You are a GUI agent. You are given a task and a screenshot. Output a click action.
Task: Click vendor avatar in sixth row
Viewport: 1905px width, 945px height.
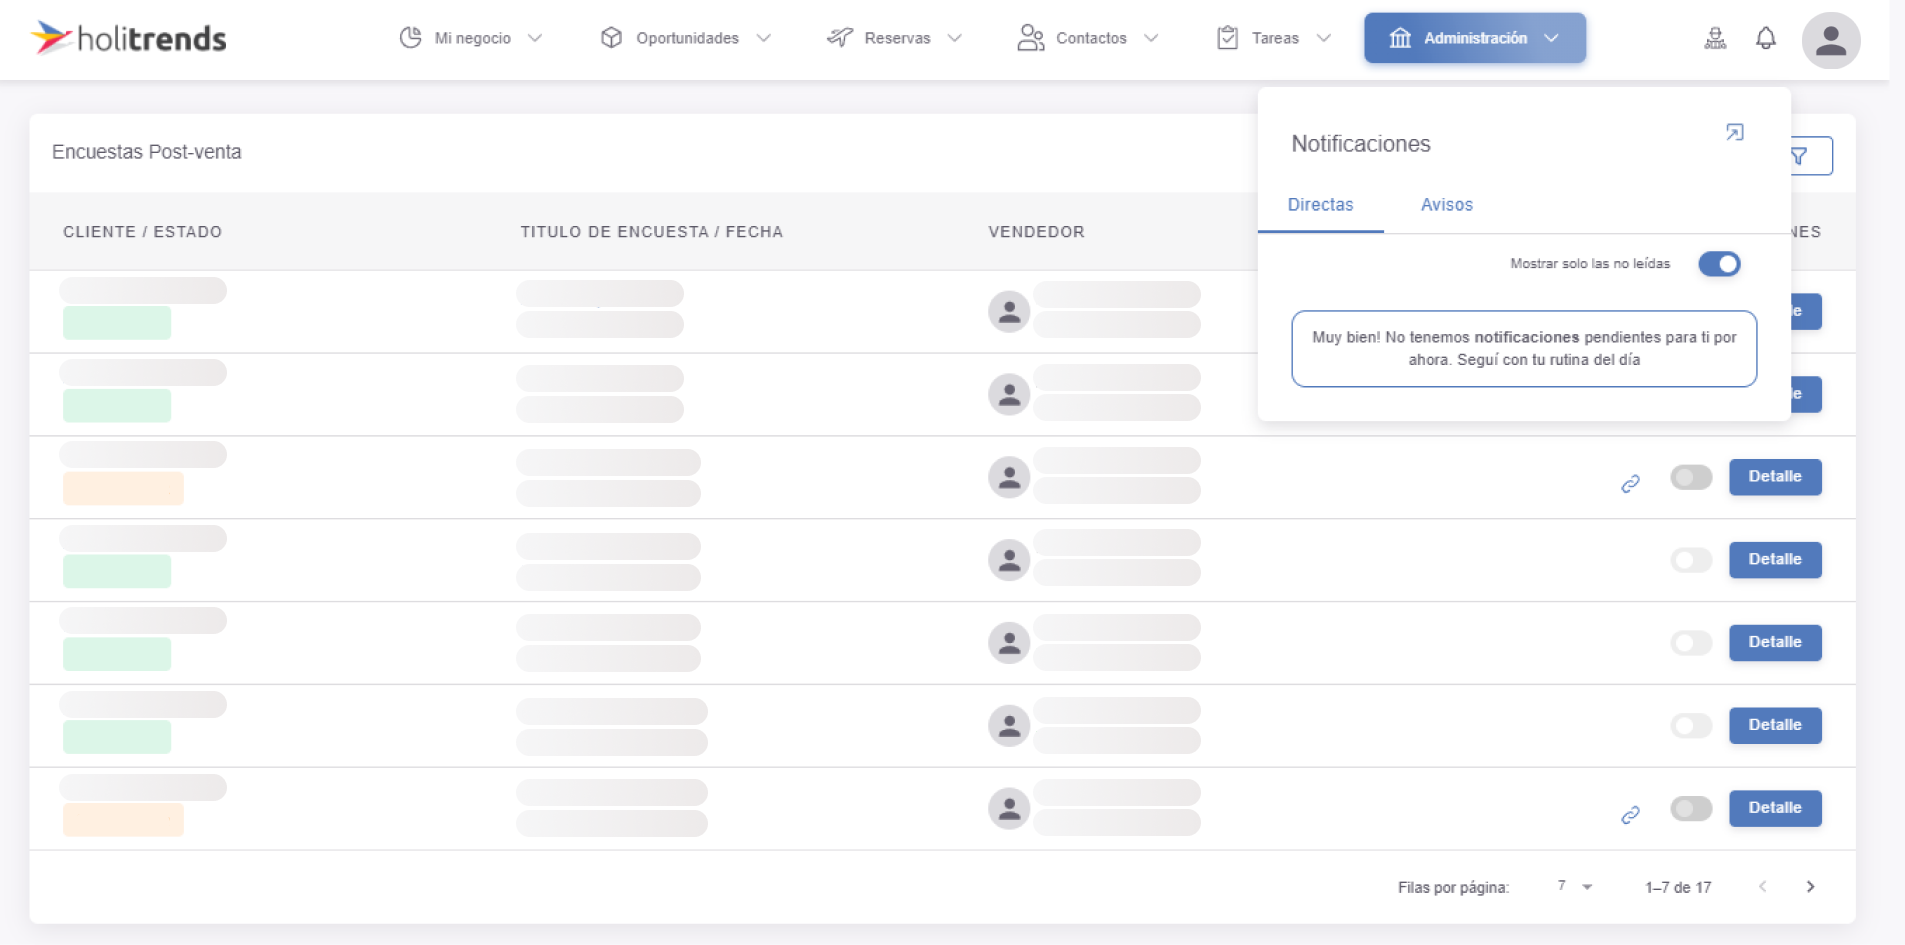(1009, 726)
